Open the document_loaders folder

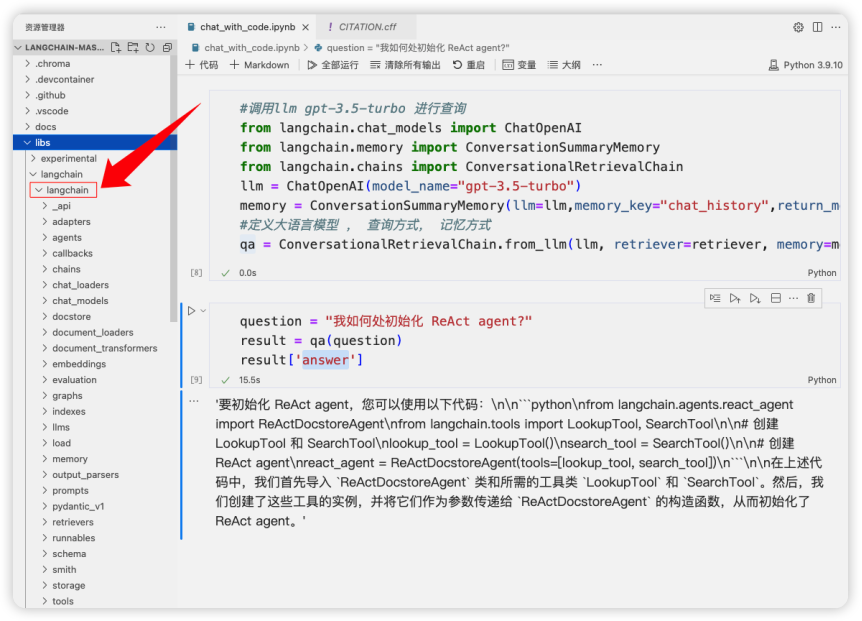95,332
